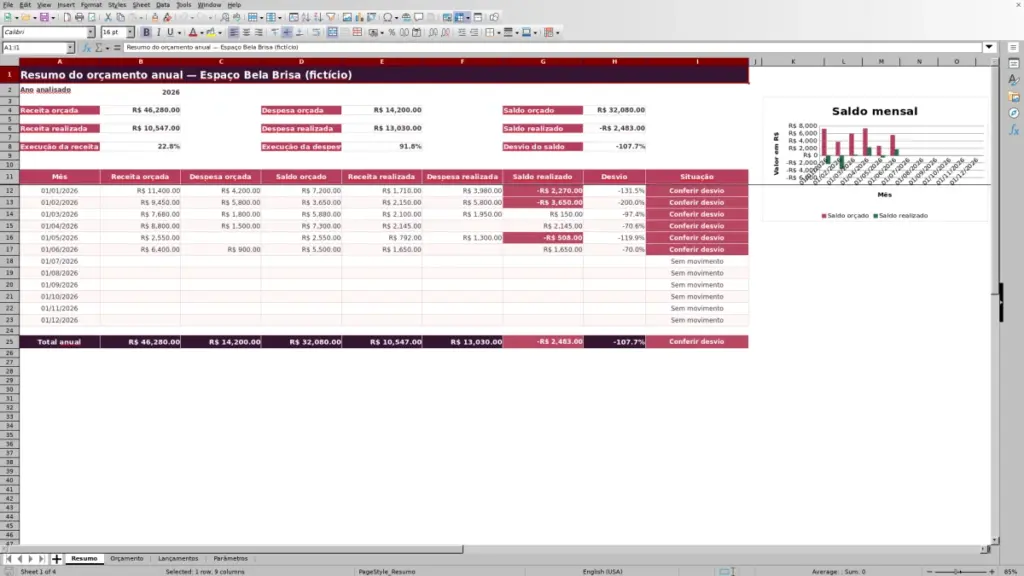This screenshot has width=1024, height=576.
Task: Open the Parâmetros sheet tab
Action: pos(231,559)
